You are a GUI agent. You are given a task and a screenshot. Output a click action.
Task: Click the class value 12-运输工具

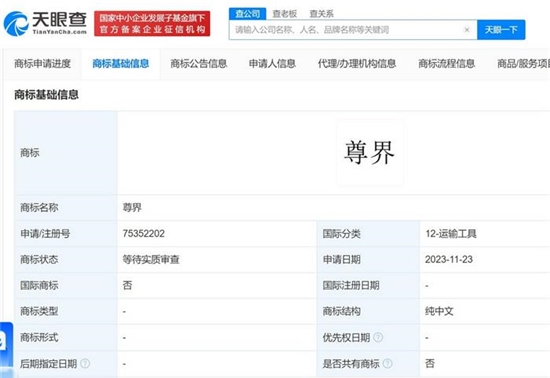[451, 234]
